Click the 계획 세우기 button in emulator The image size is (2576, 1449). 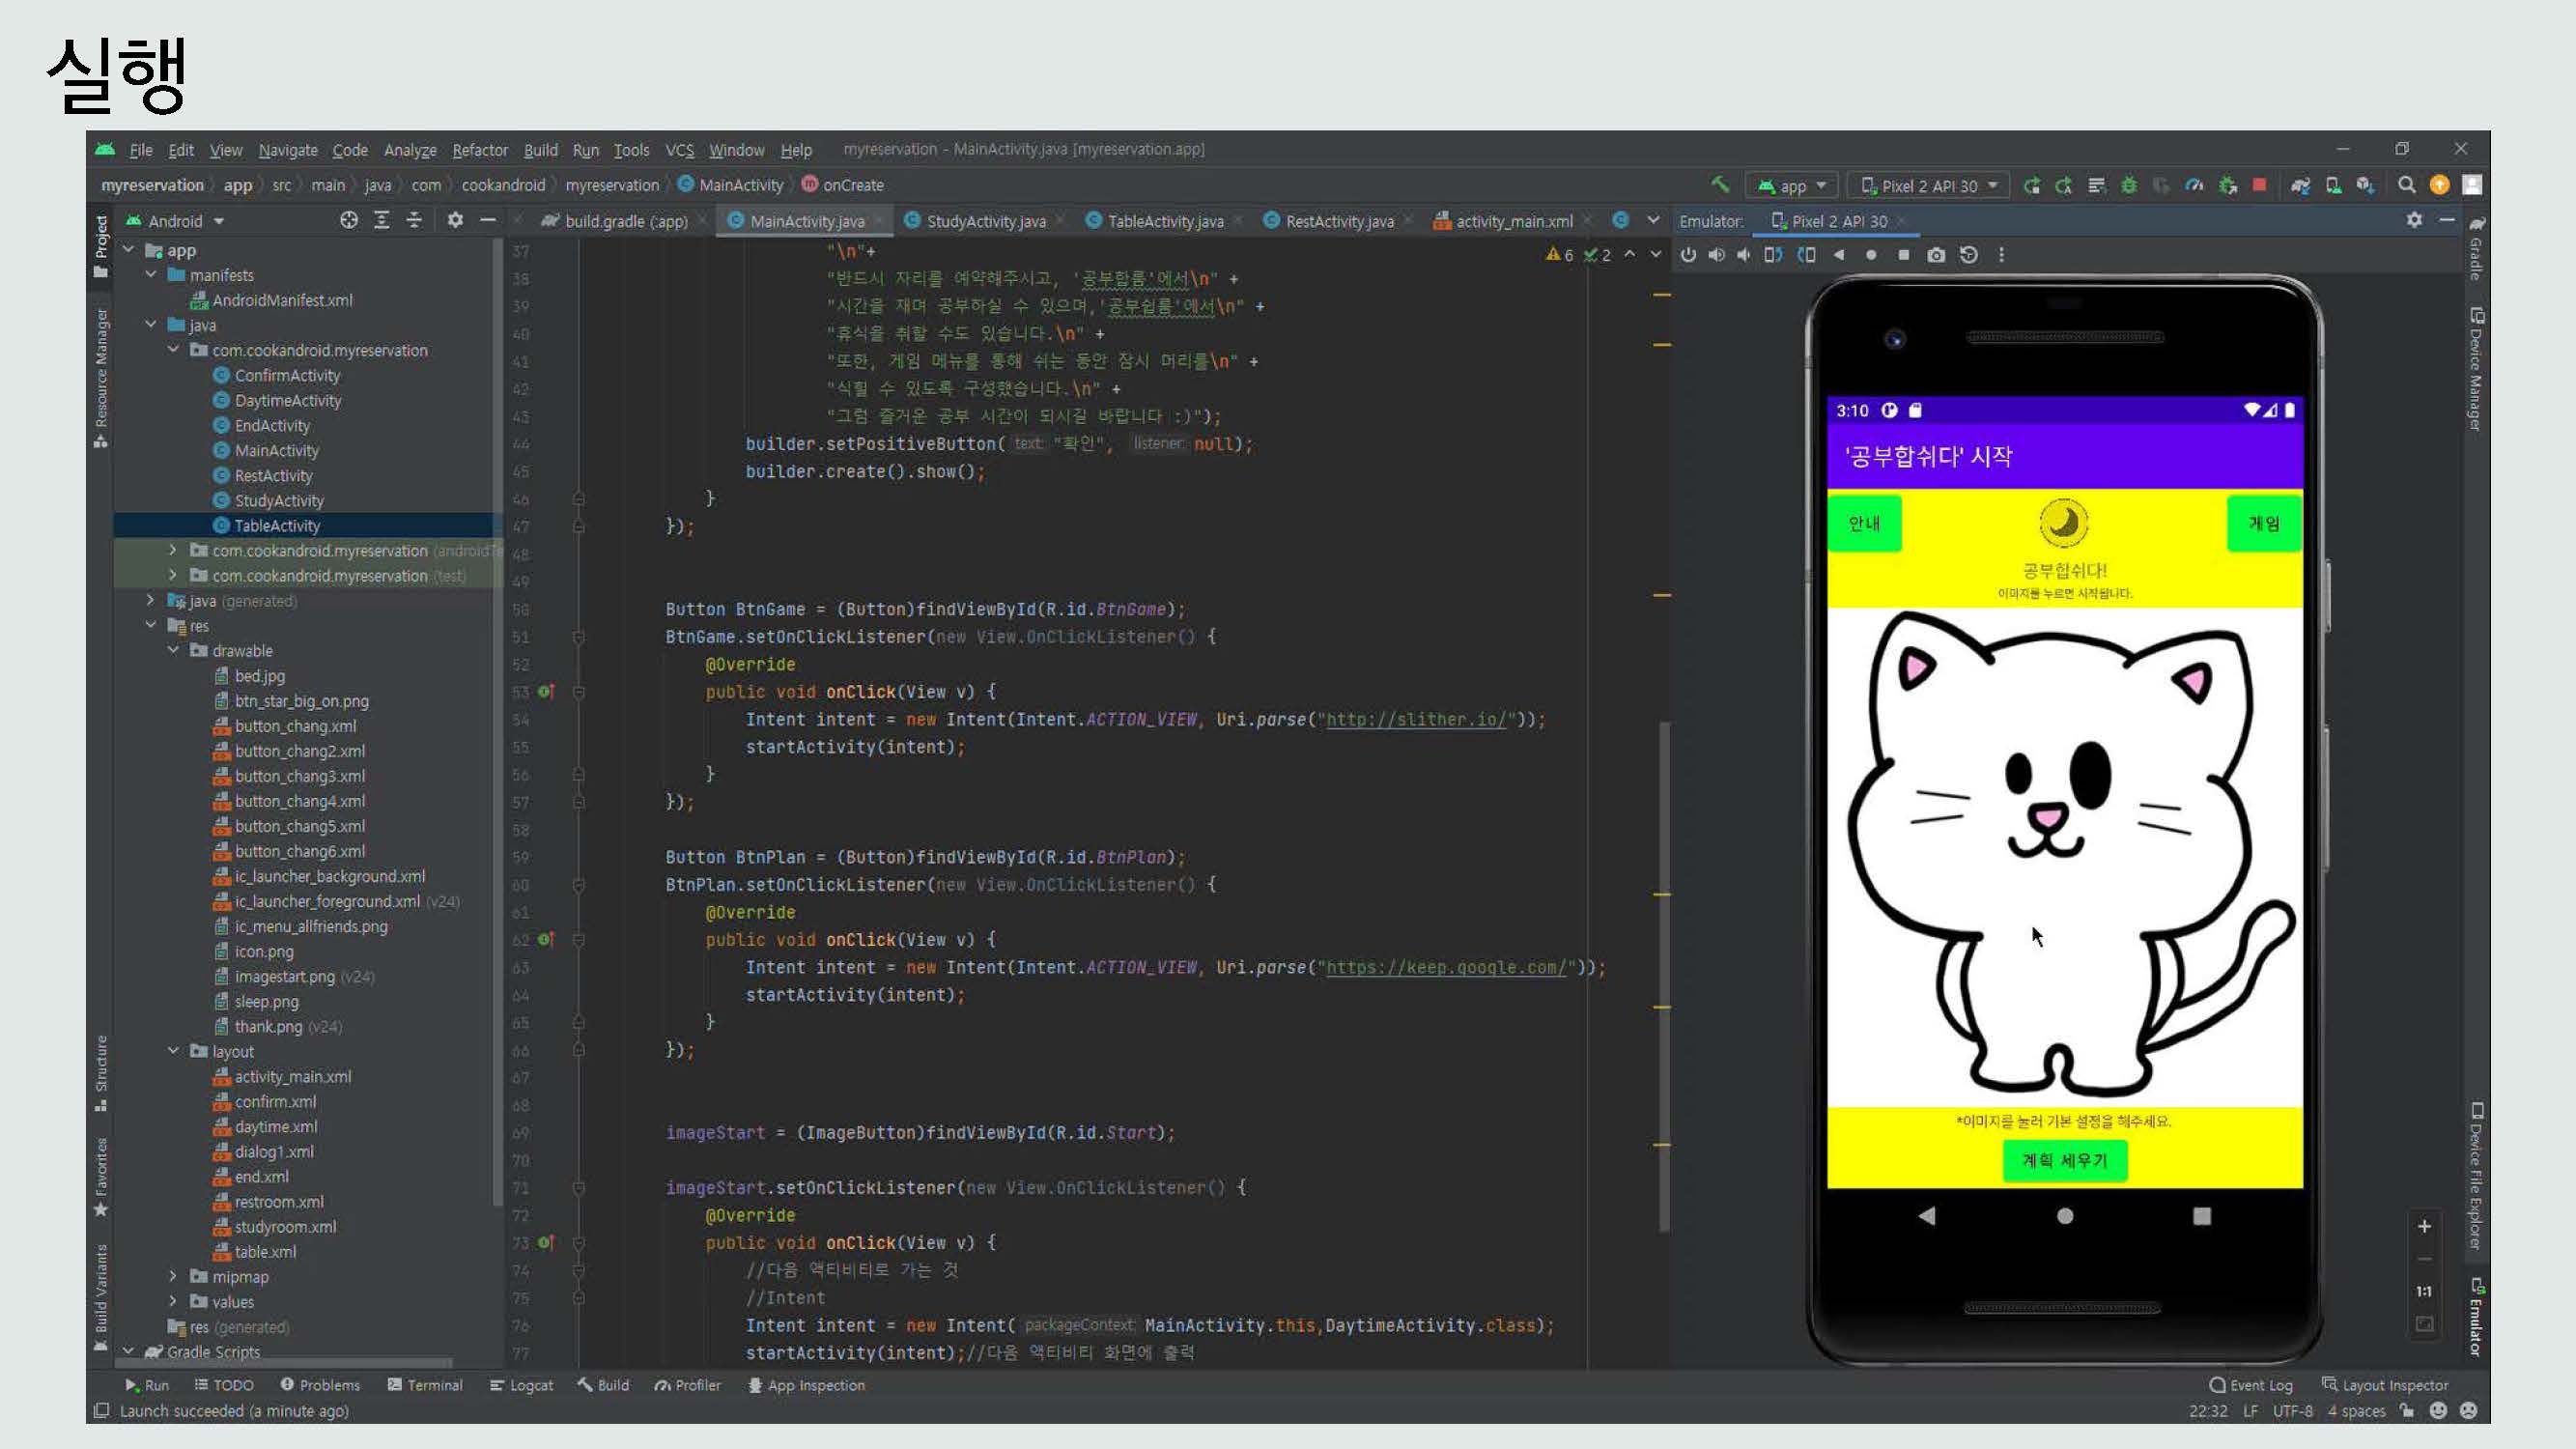[x=2064, y=1160]
